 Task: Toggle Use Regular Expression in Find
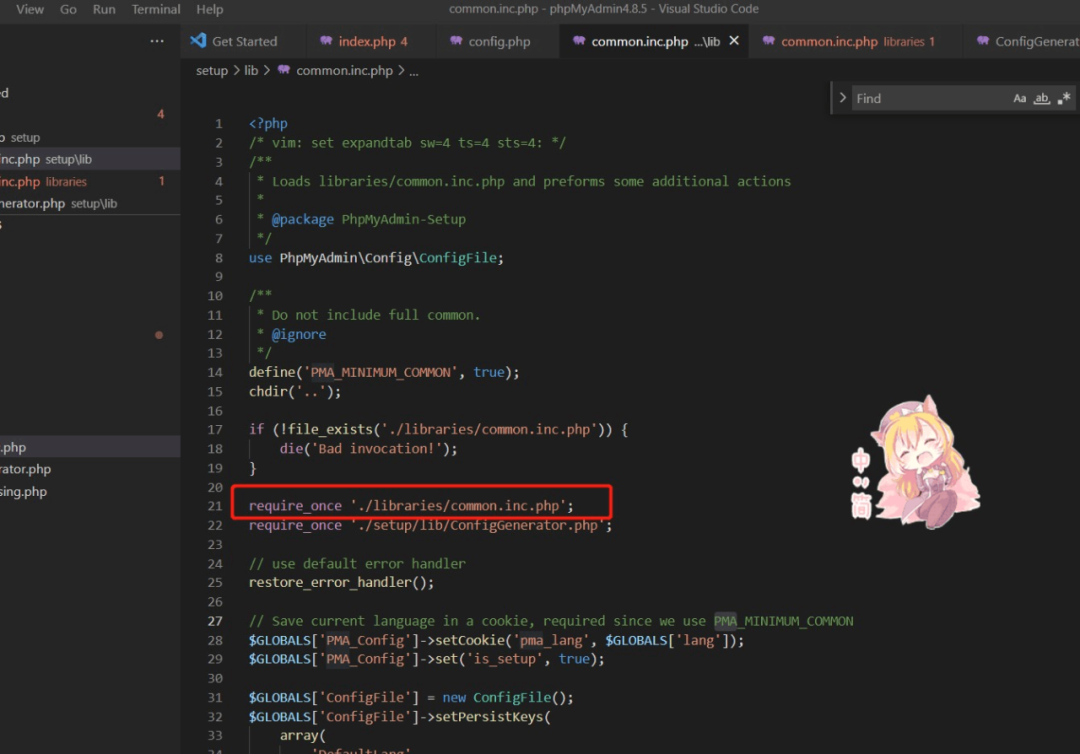(x=1064, y=98)
